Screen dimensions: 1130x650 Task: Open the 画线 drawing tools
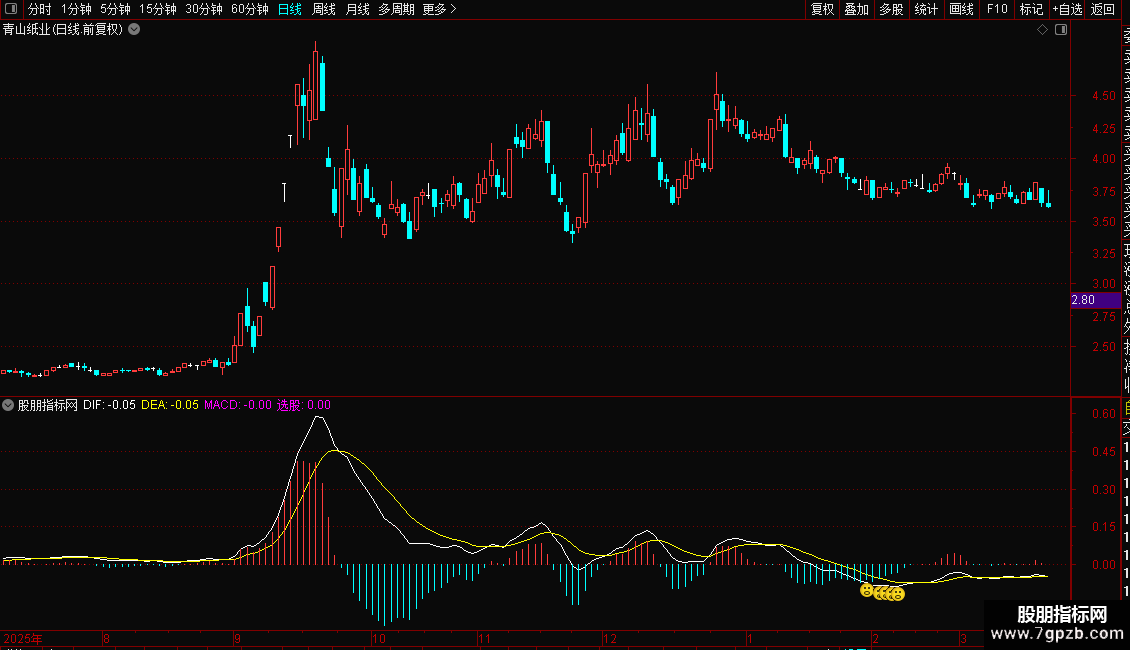961,9
